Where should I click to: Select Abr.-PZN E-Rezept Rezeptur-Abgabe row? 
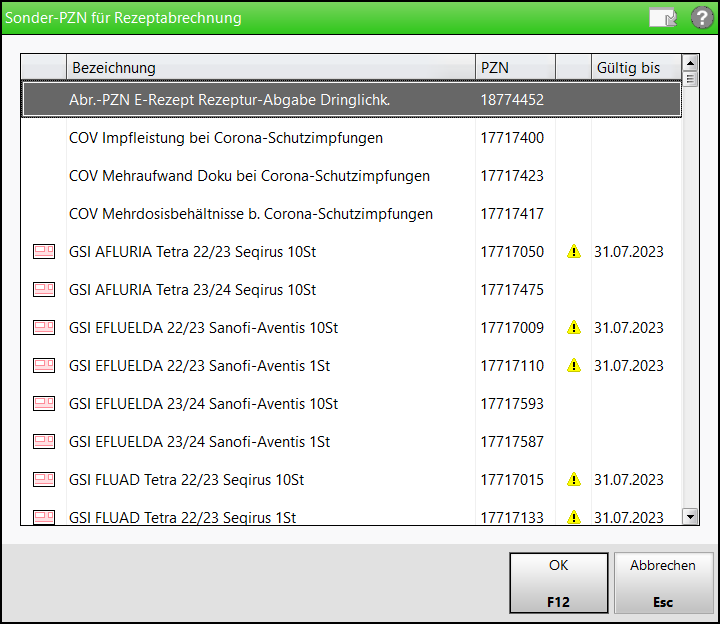(x=229, y=100)
